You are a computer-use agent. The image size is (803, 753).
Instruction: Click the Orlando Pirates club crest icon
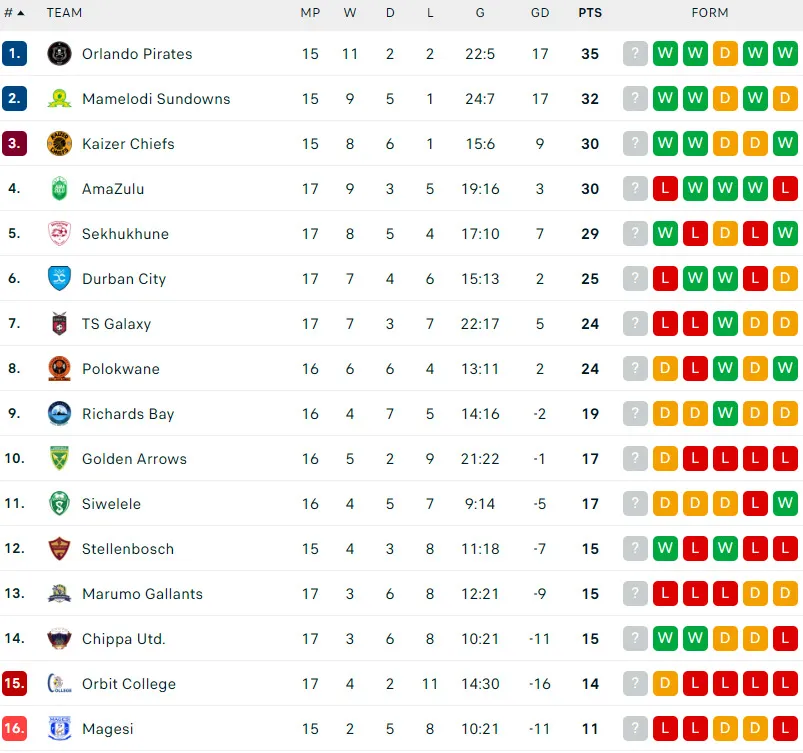click(60, 54)
